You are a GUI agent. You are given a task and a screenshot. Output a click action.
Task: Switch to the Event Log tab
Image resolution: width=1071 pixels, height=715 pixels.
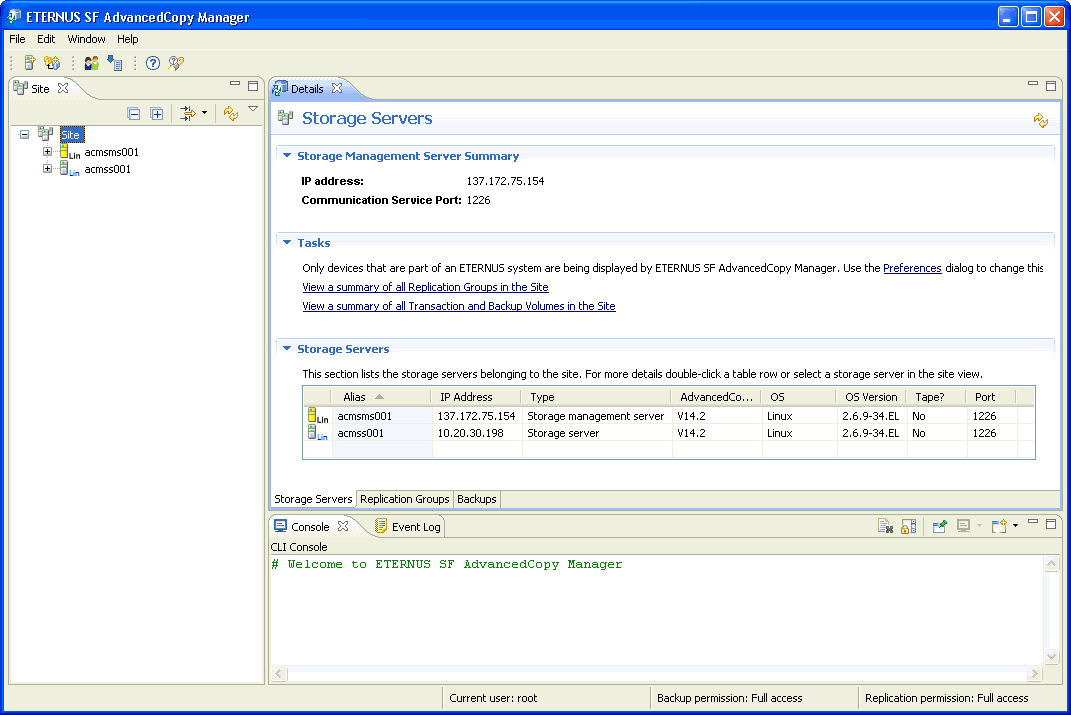click(x=408, y=527)
